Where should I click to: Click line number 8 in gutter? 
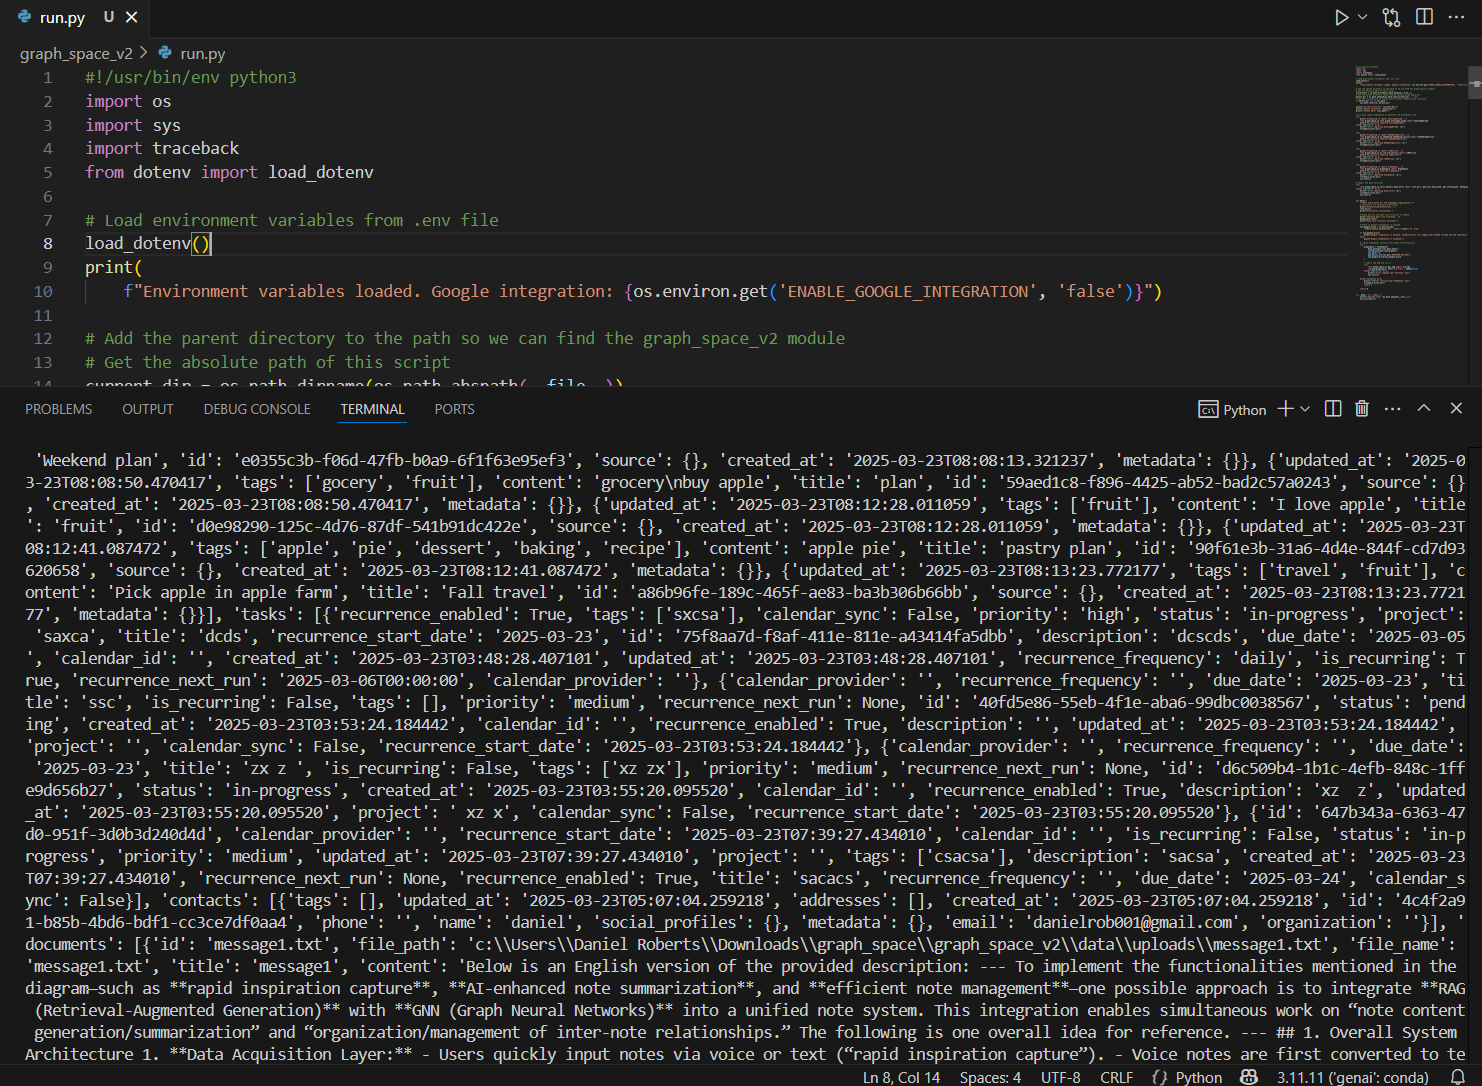point(47,243)
